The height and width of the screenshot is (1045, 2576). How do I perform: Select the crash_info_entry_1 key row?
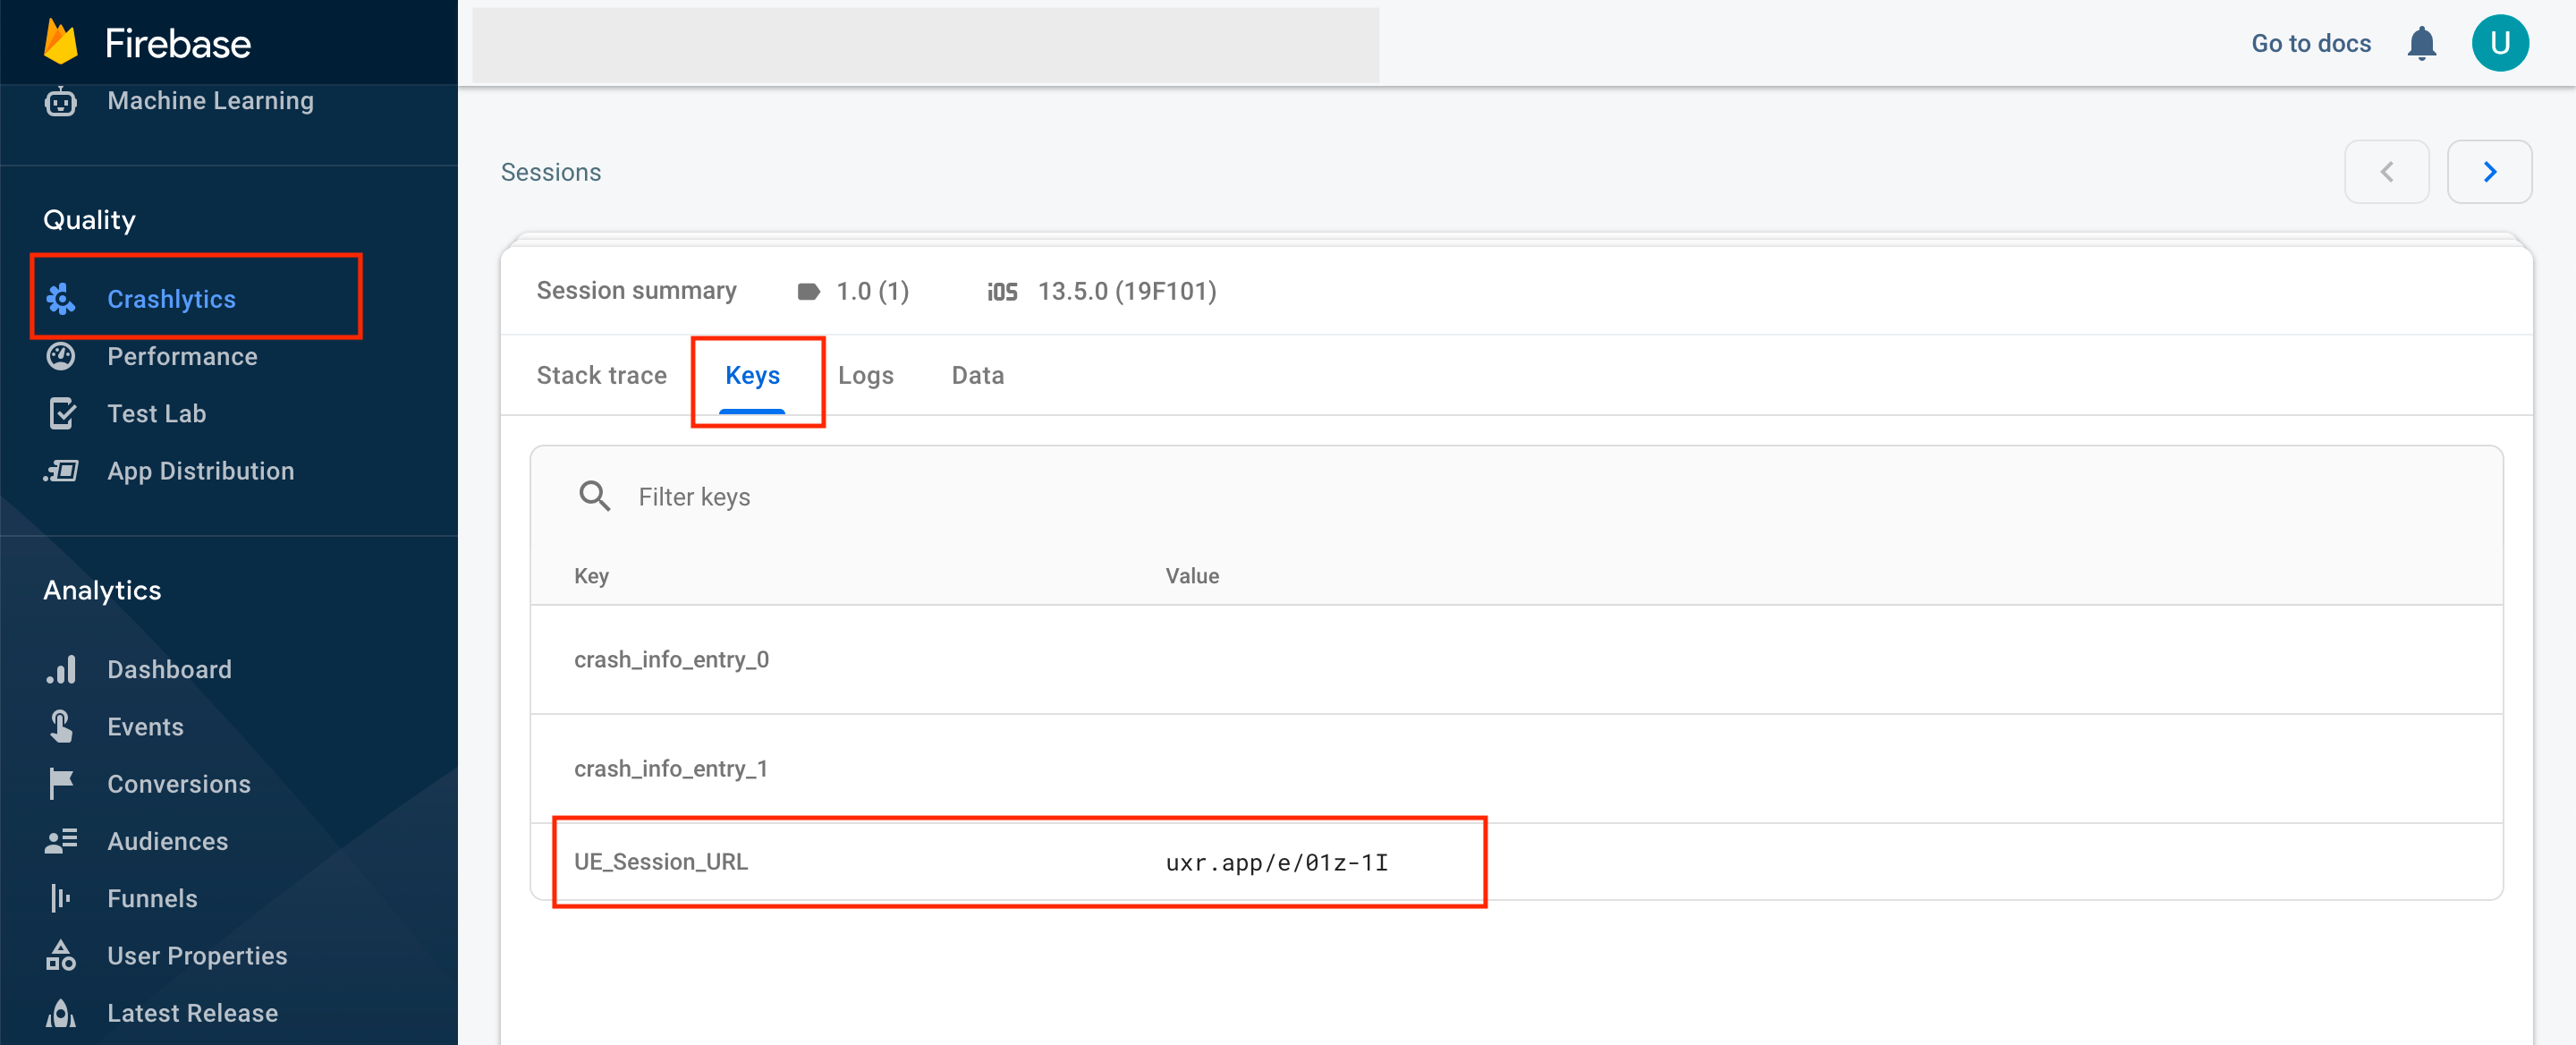[1516, 768]
